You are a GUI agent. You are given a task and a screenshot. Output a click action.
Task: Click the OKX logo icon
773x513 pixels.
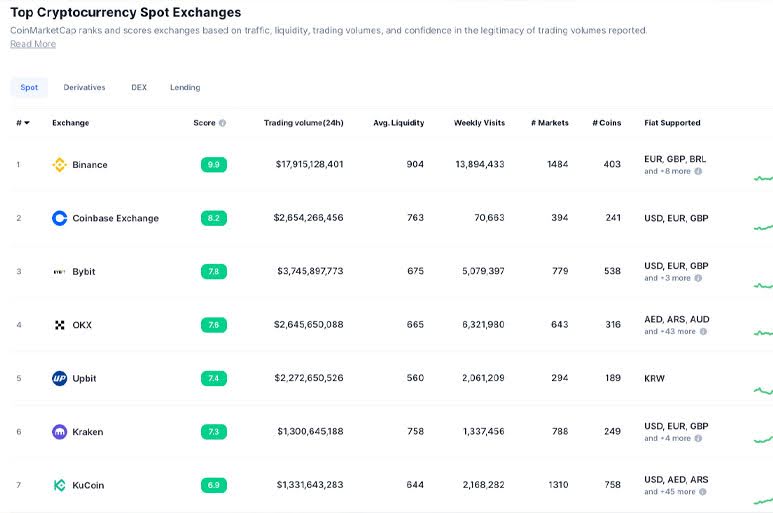click(x=59, y=325)
